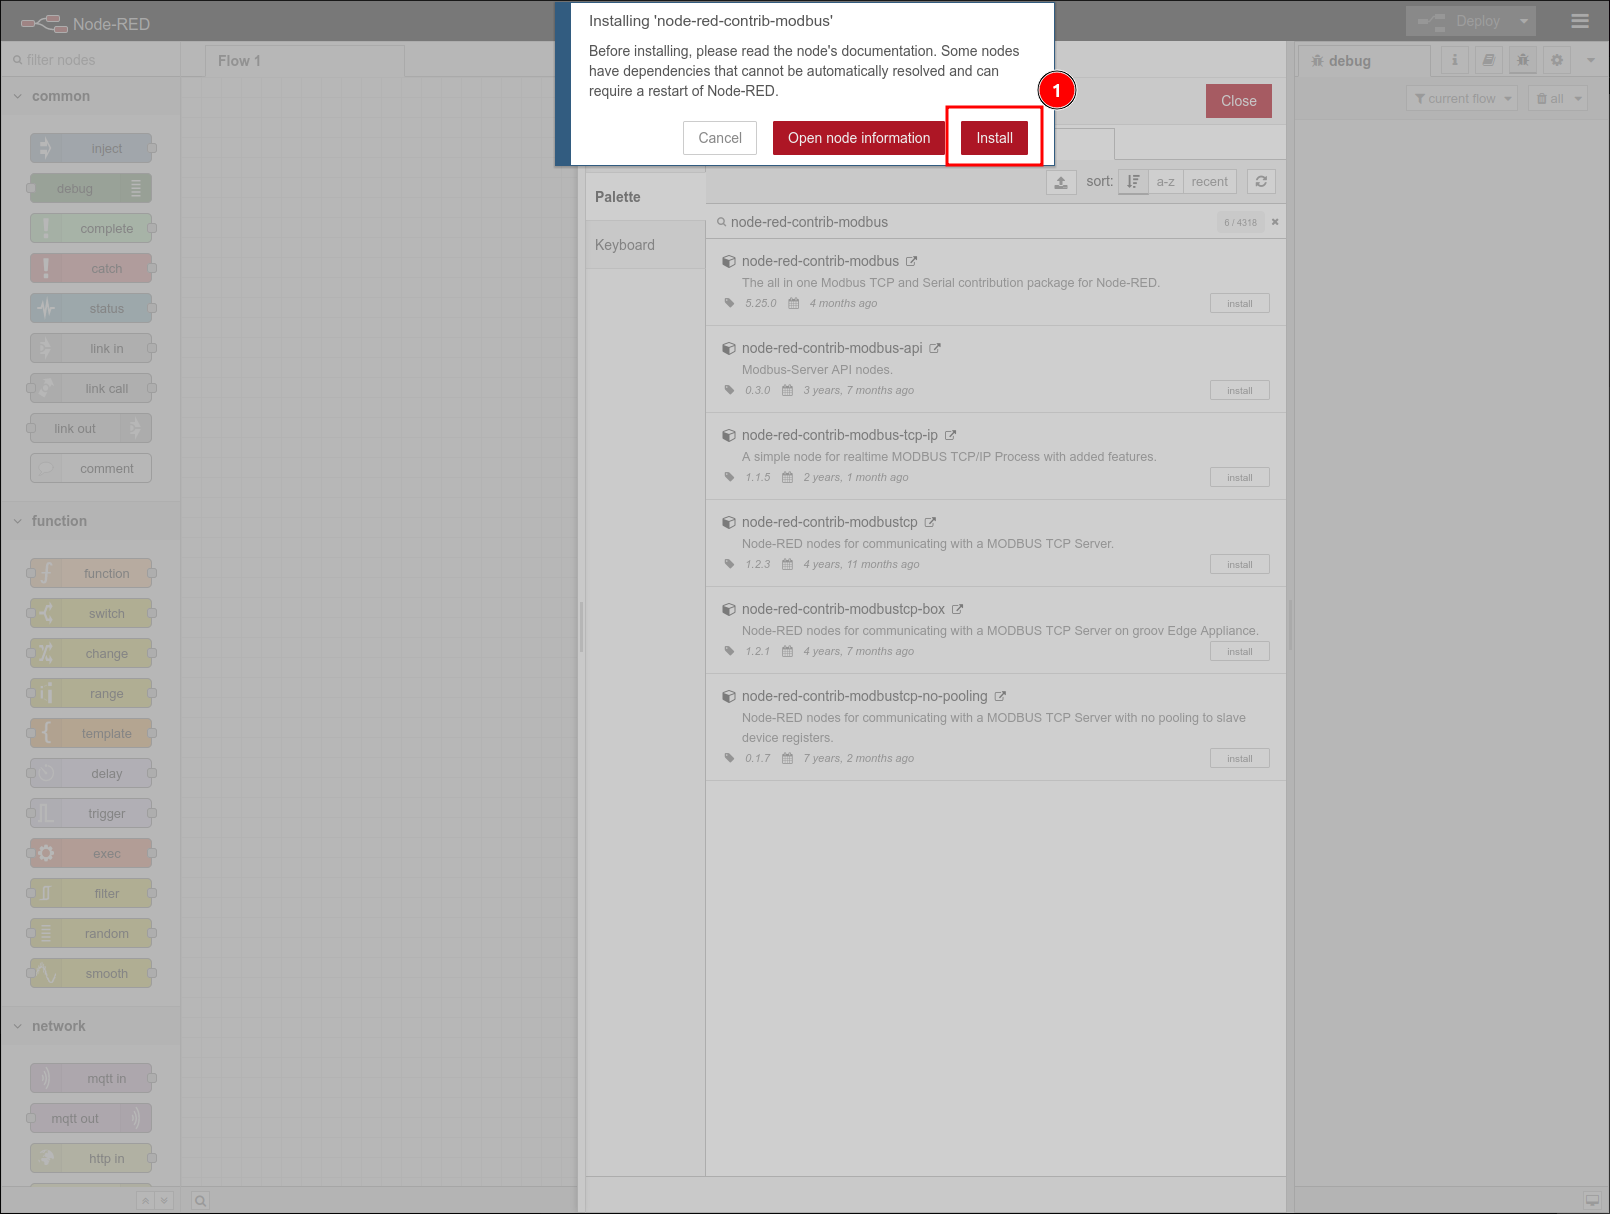The height and width of the screenshot is (1214, 1610).
Task: Click Cancel in the install dialog
Action: coord(720,138)
